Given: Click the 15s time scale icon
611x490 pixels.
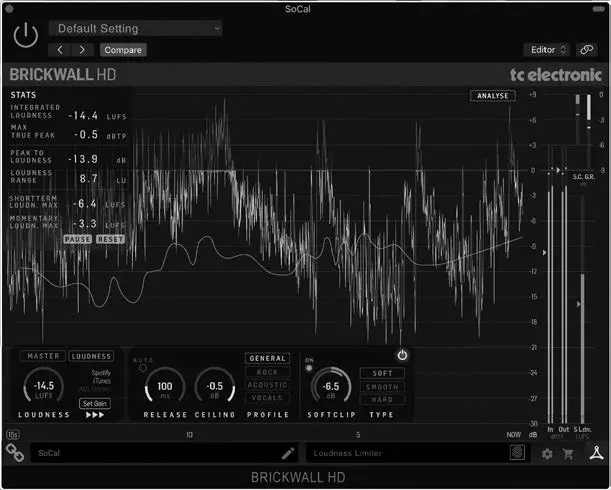Looking at the screenshot, I should point(12,434).
